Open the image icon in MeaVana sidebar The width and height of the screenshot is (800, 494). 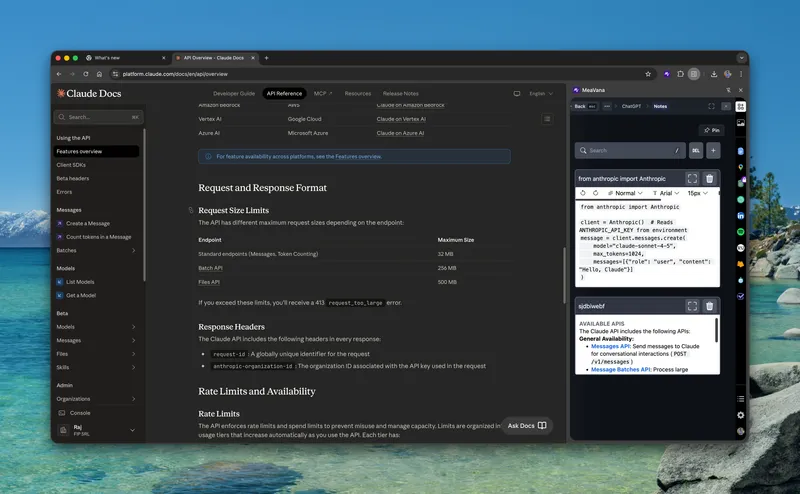point(741,122)
